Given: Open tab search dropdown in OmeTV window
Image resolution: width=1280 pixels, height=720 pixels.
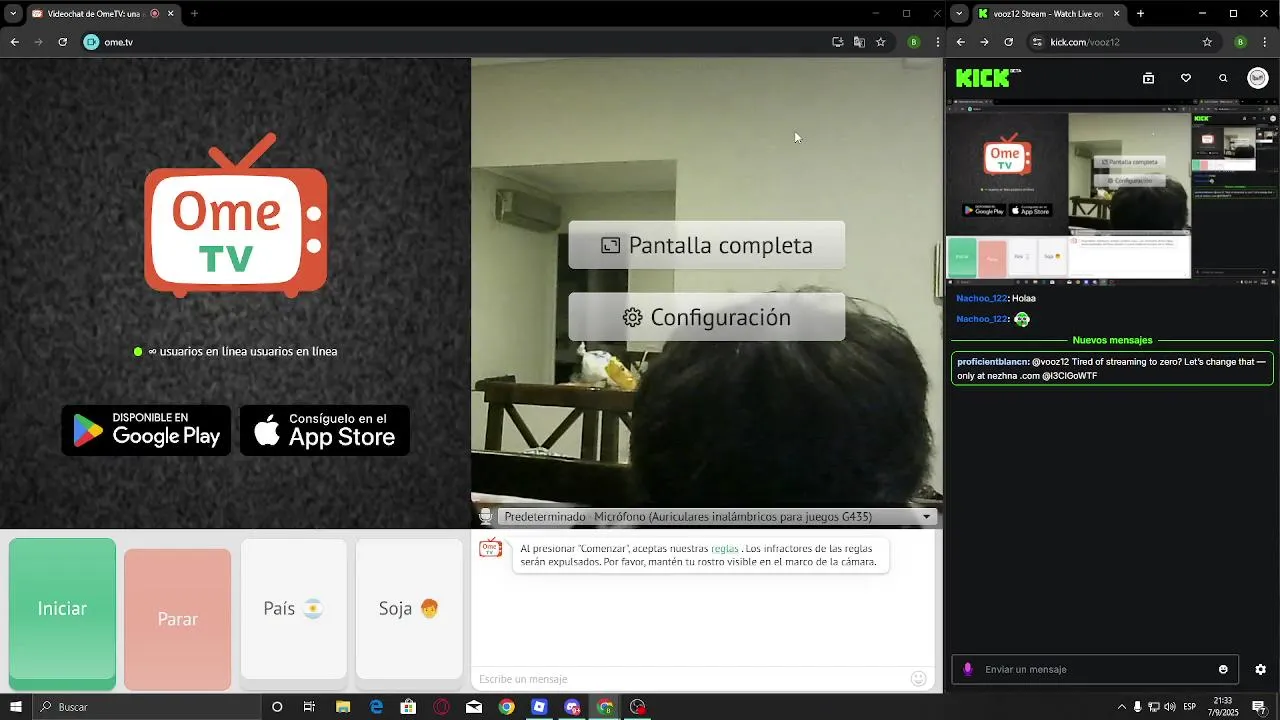Looking at the screenshot, I should click(13, 14).
